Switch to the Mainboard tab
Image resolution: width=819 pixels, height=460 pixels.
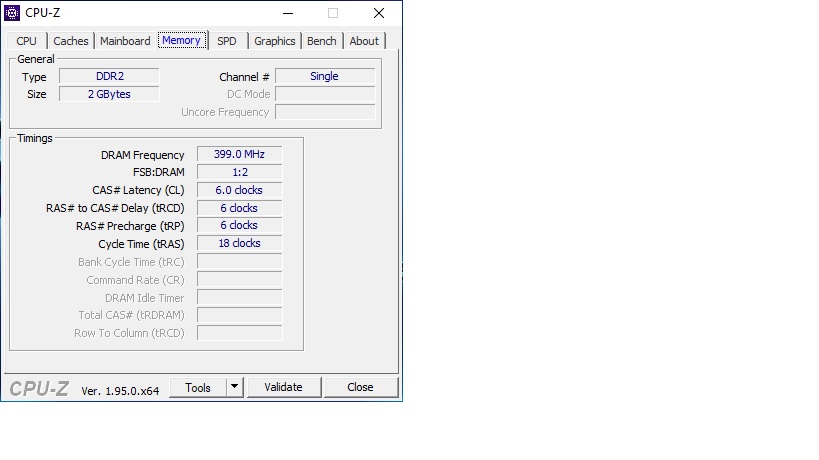[125, 41]
